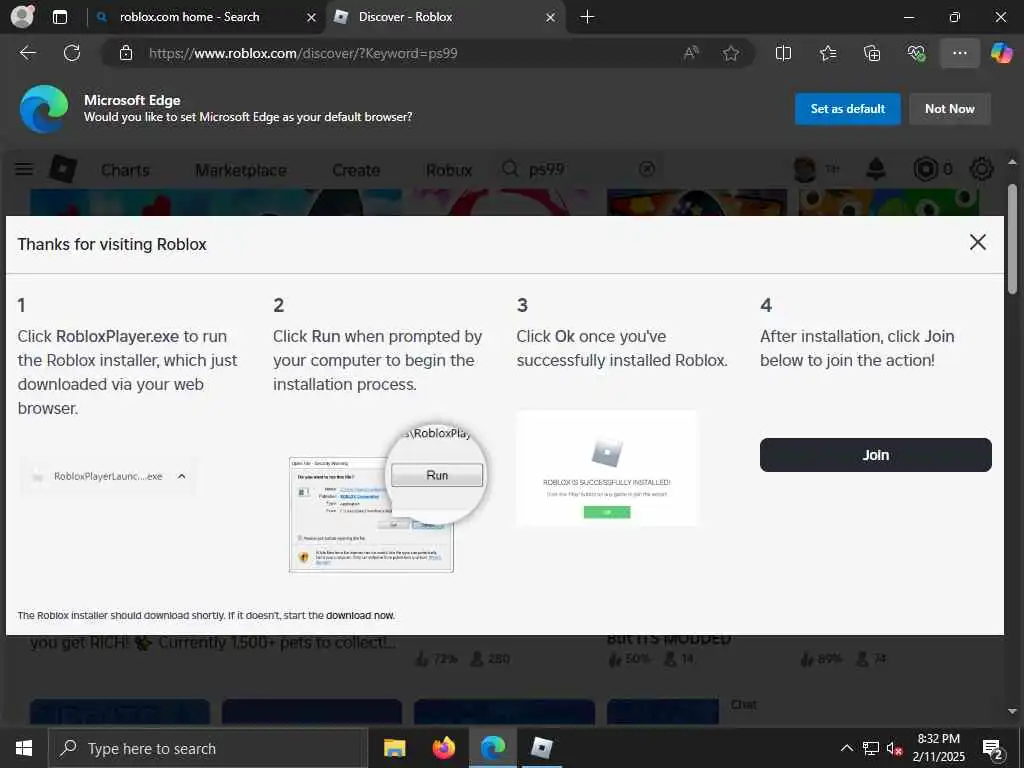Image resolution: width=1024 pixels, height=768 pixels.
Task: Show hidden system tray icons
Action: [x=846, y=748]
